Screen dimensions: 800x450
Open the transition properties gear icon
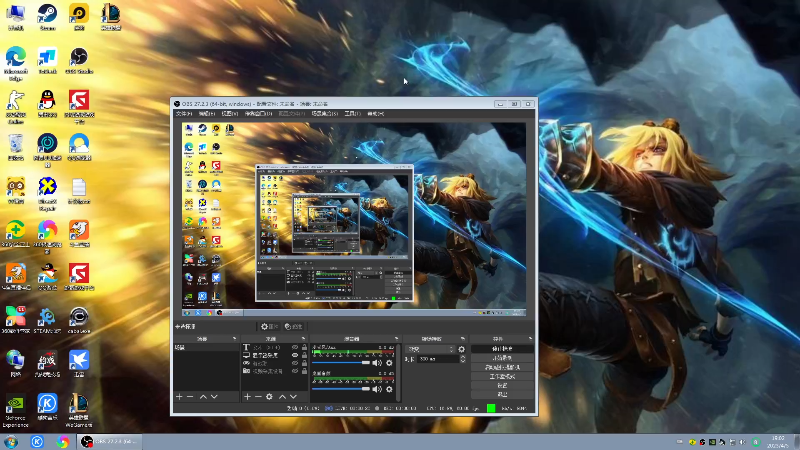462,349
